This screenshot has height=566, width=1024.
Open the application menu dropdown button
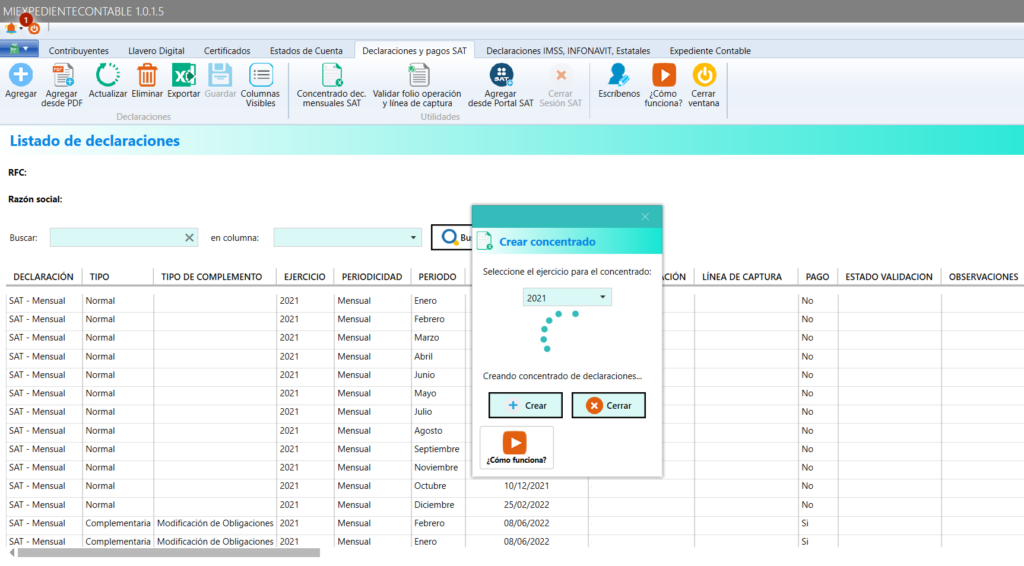pos(19,49)
